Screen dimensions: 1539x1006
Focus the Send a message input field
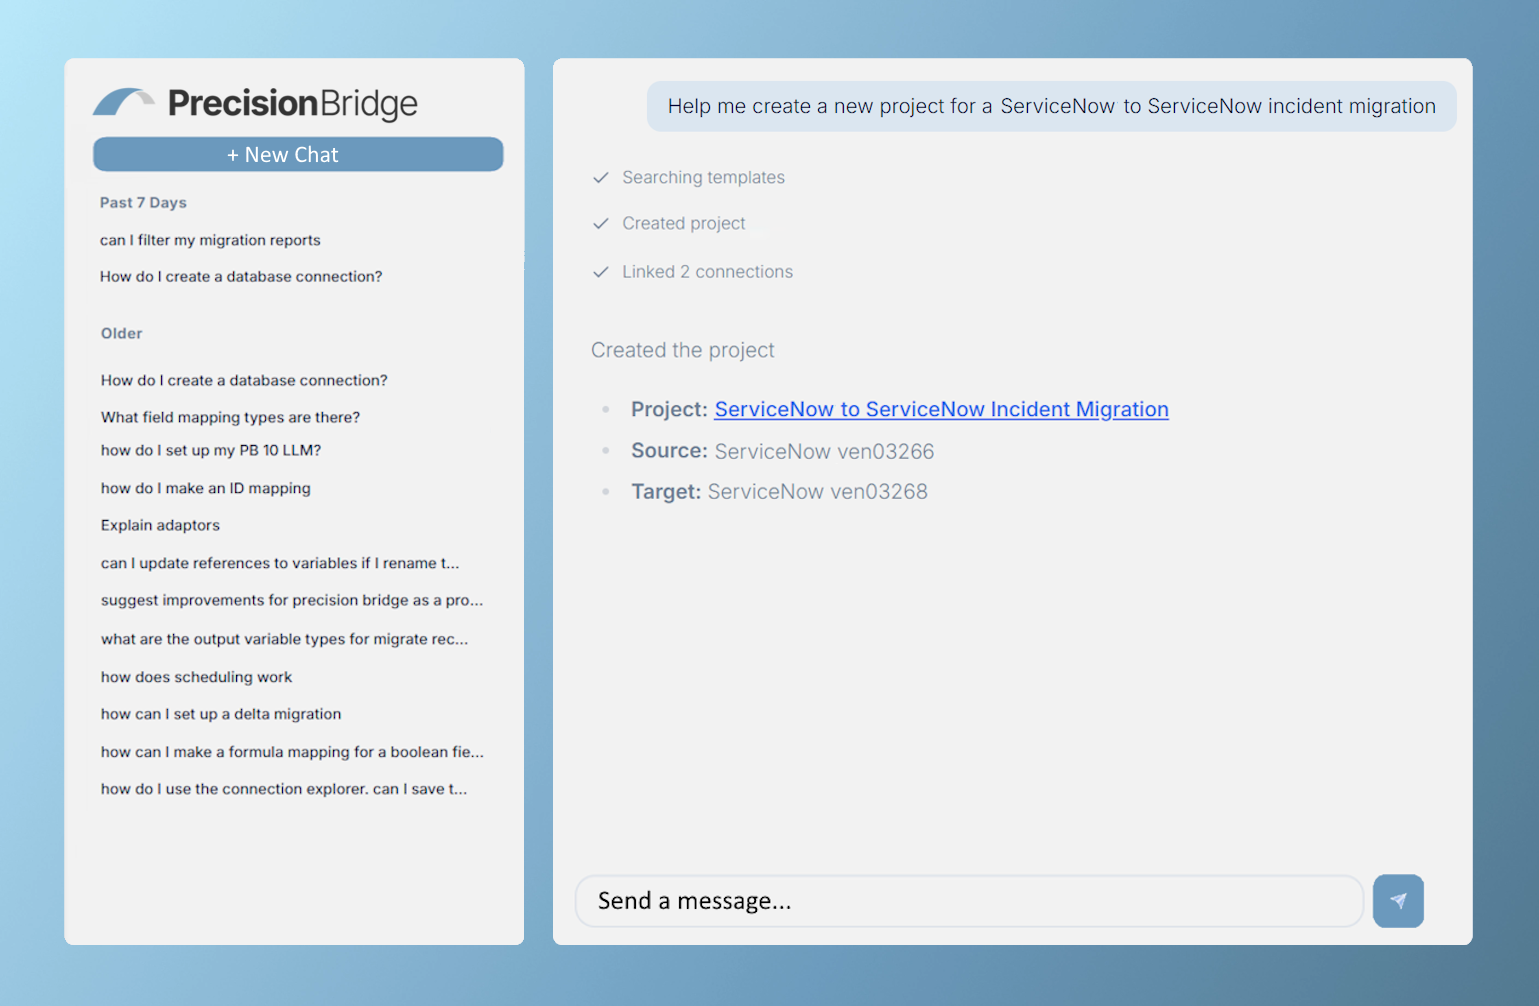pyautogui.click(x=969, y=901)
